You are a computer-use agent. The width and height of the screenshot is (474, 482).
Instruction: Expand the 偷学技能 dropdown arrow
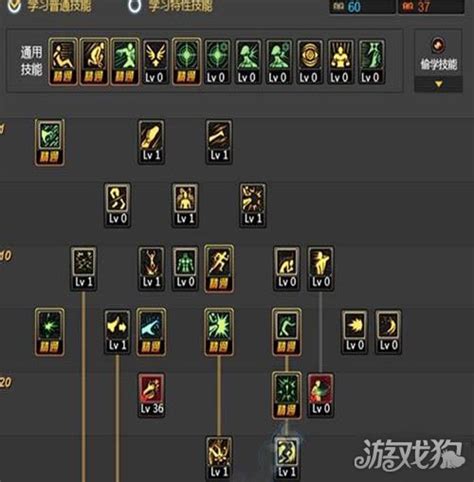pyautogui.click(x=439, y=84)
